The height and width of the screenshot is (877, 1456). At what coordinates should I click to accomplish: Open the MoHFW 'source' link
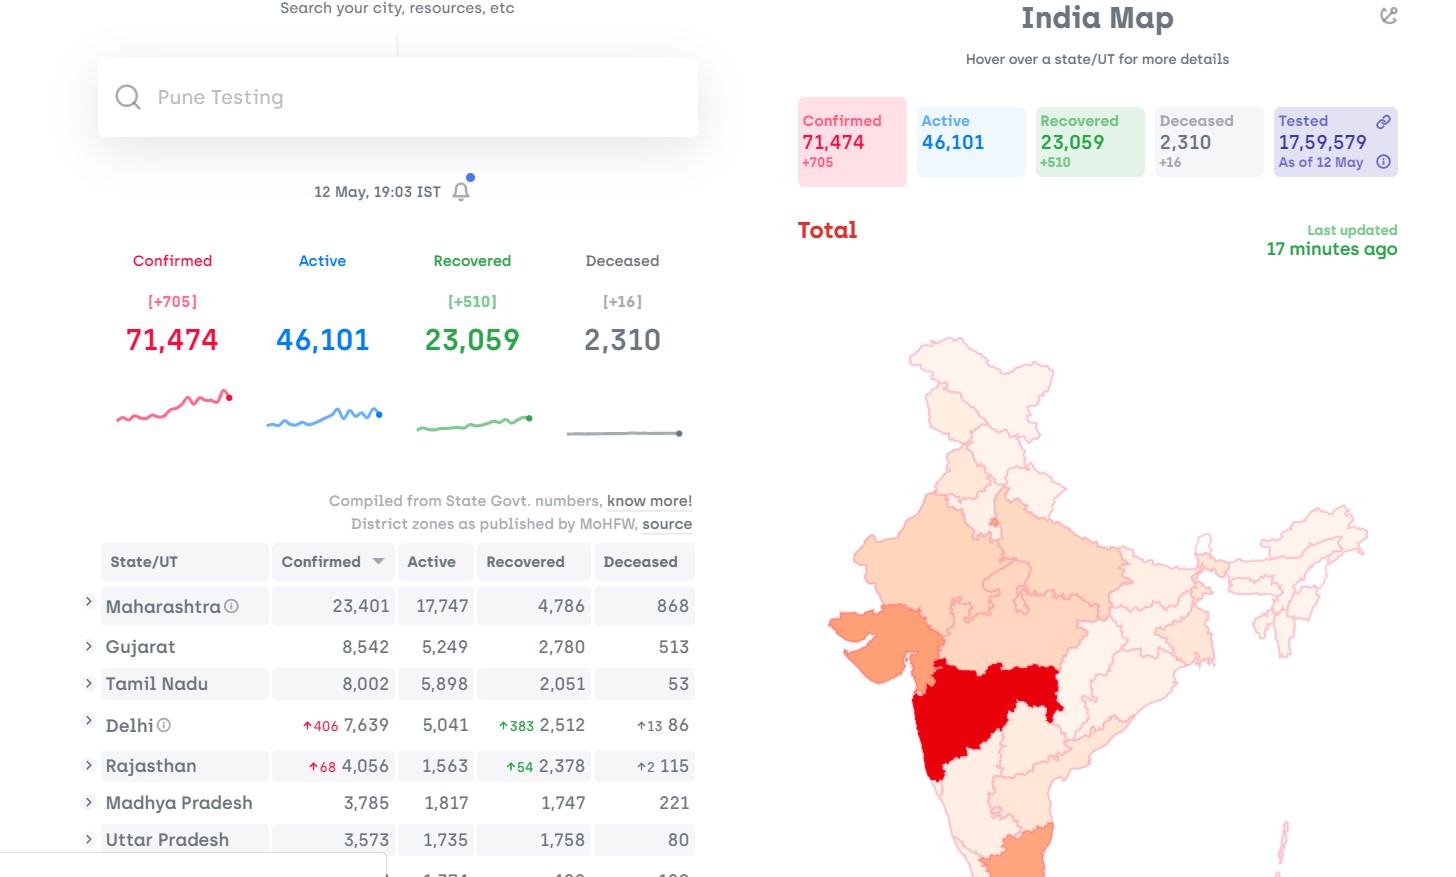[x=667, y=524]
